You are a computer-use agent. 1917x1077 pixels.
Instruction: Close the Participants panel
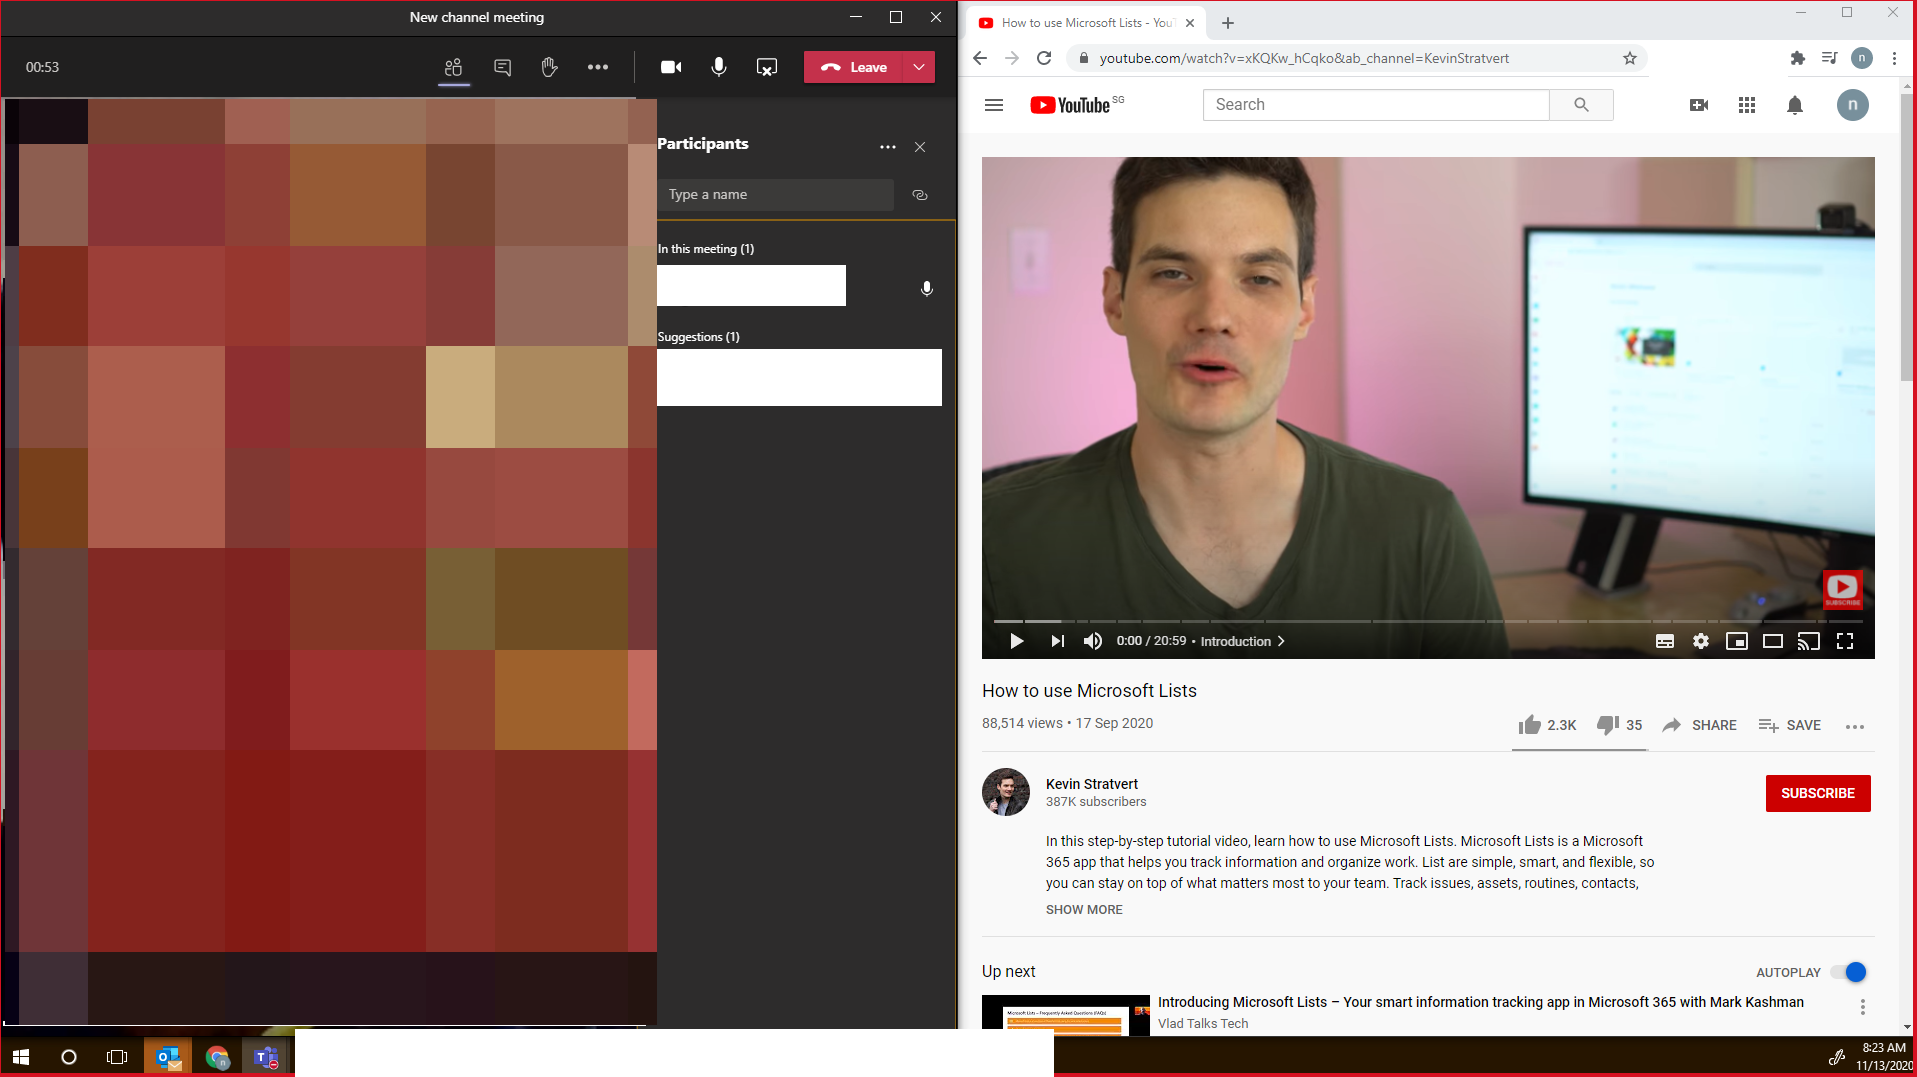(920, 147)
